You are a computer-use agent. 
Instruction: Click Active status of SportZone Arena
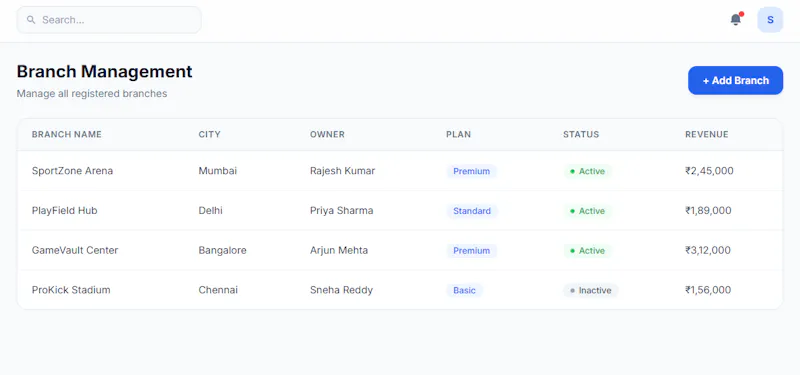[587, 171]
